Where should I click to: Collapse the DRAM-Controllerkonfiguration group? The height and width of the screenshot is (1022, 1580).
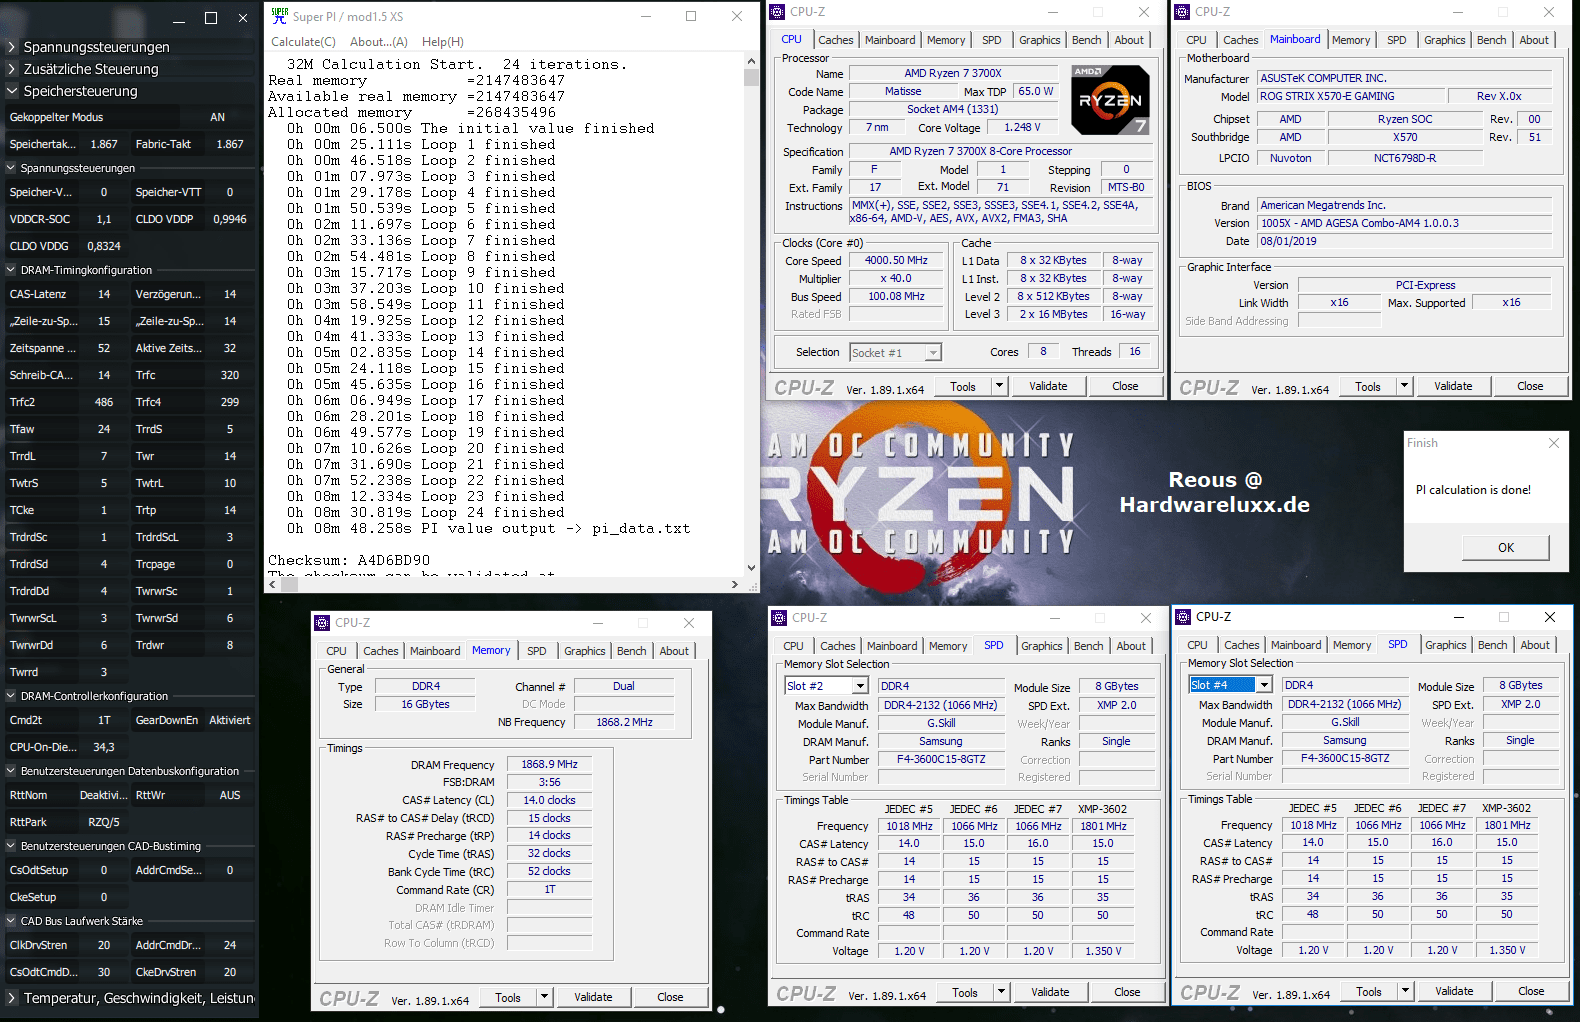[11, 696]
